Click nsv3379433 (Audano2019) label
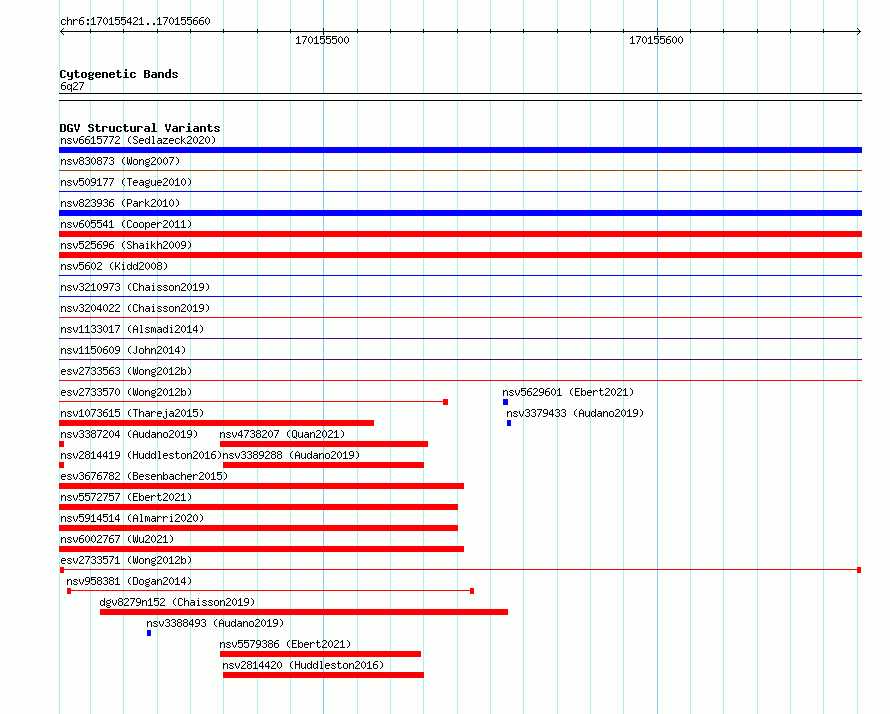The image size is (890, 714). [575, 413]
